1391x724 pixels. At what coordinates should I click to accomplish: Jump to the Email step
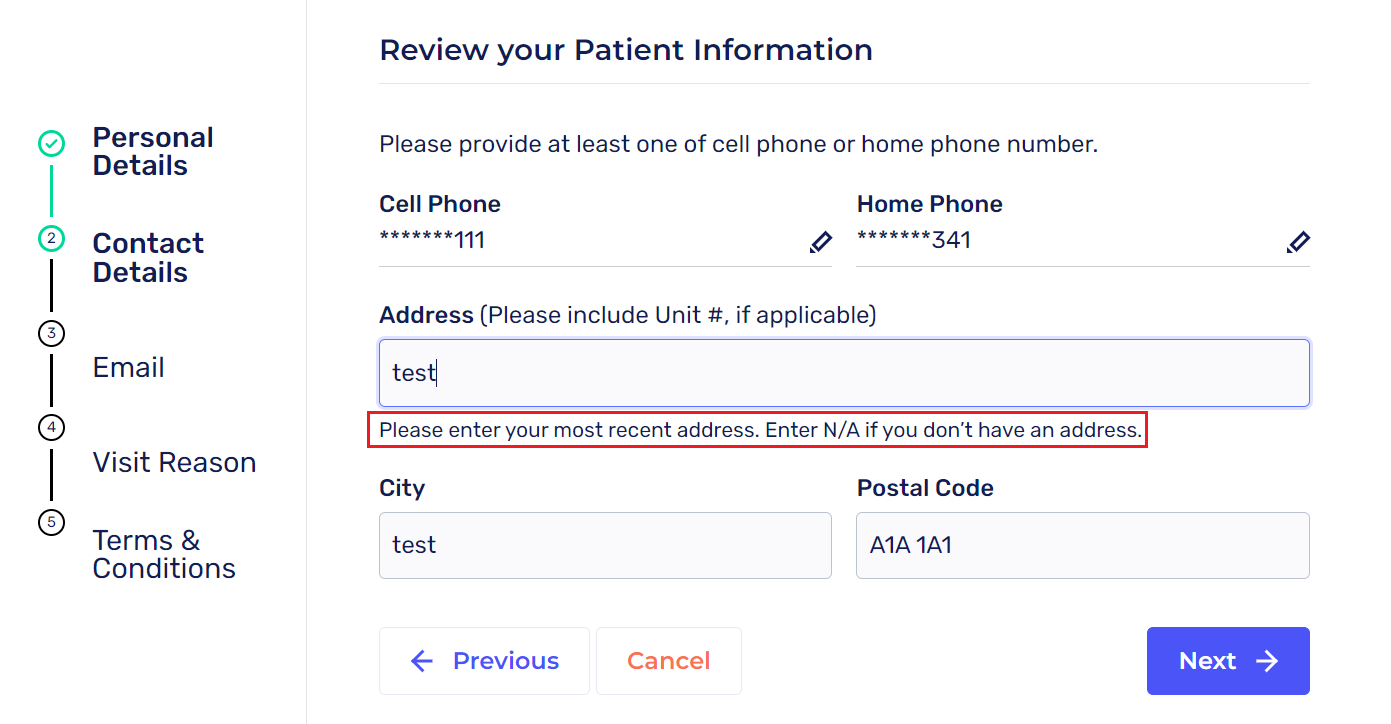point(129,368)
